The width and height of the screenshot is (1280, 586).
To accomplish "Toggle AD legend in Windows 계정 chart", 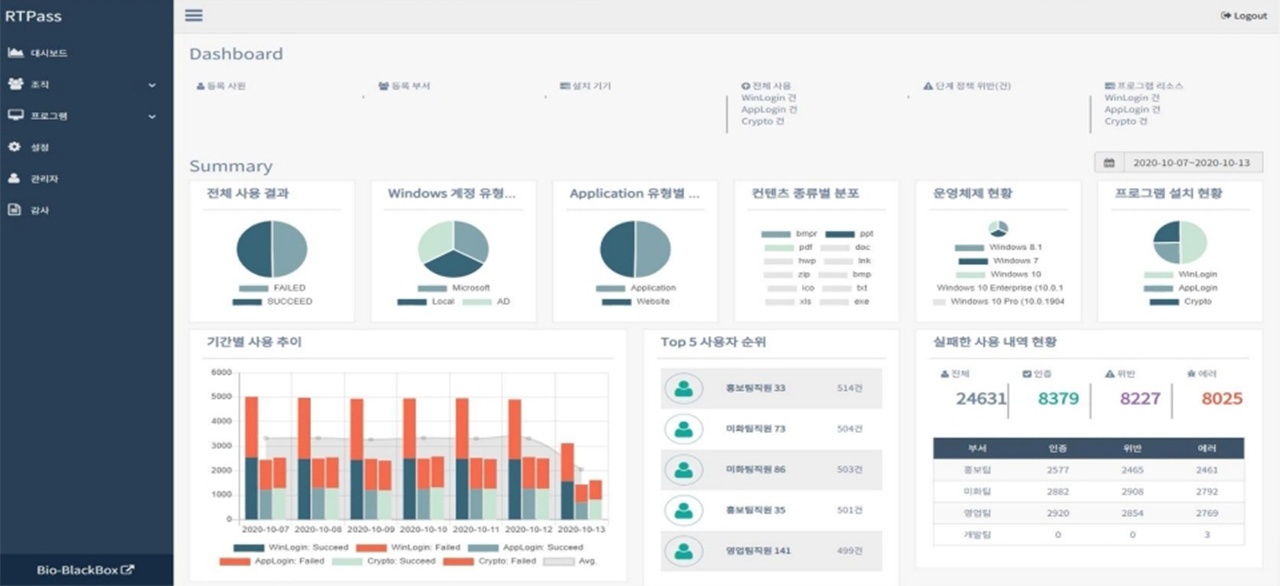I will coord(486,301).
